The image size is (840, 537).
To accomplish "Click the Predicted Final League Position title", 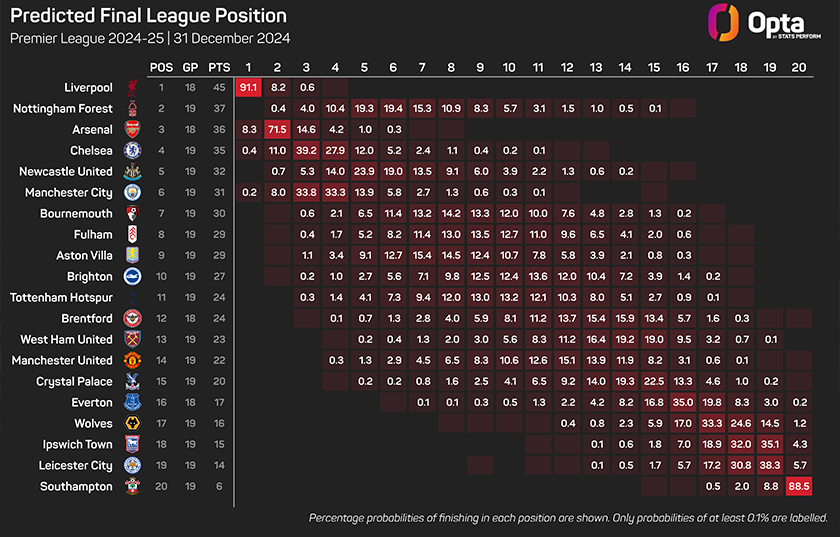I will [x=148, y=16].
